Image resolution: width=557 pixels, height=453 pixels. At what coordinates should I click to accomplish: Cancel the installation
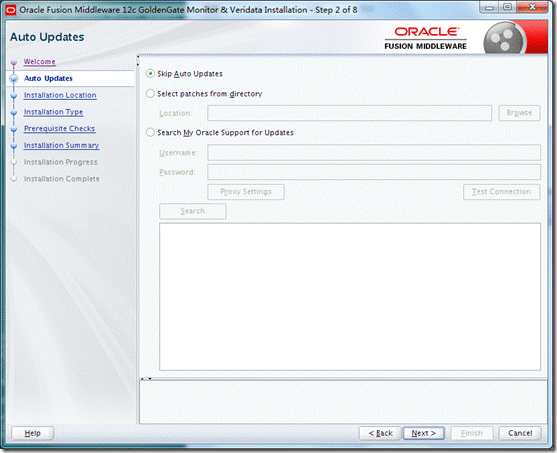[520, 433]
